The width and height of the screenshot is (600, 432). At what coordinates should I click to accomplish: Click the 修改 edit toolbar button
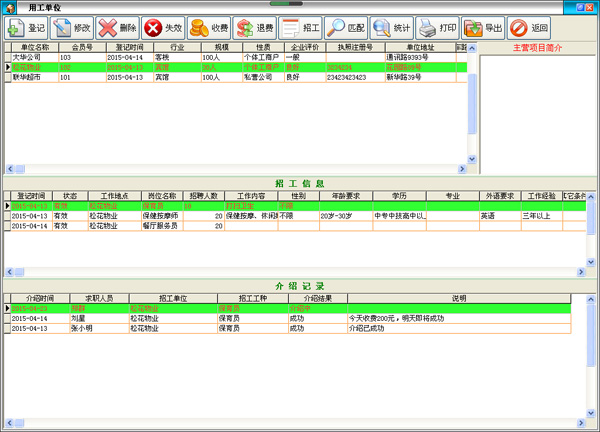click(72, 28)
